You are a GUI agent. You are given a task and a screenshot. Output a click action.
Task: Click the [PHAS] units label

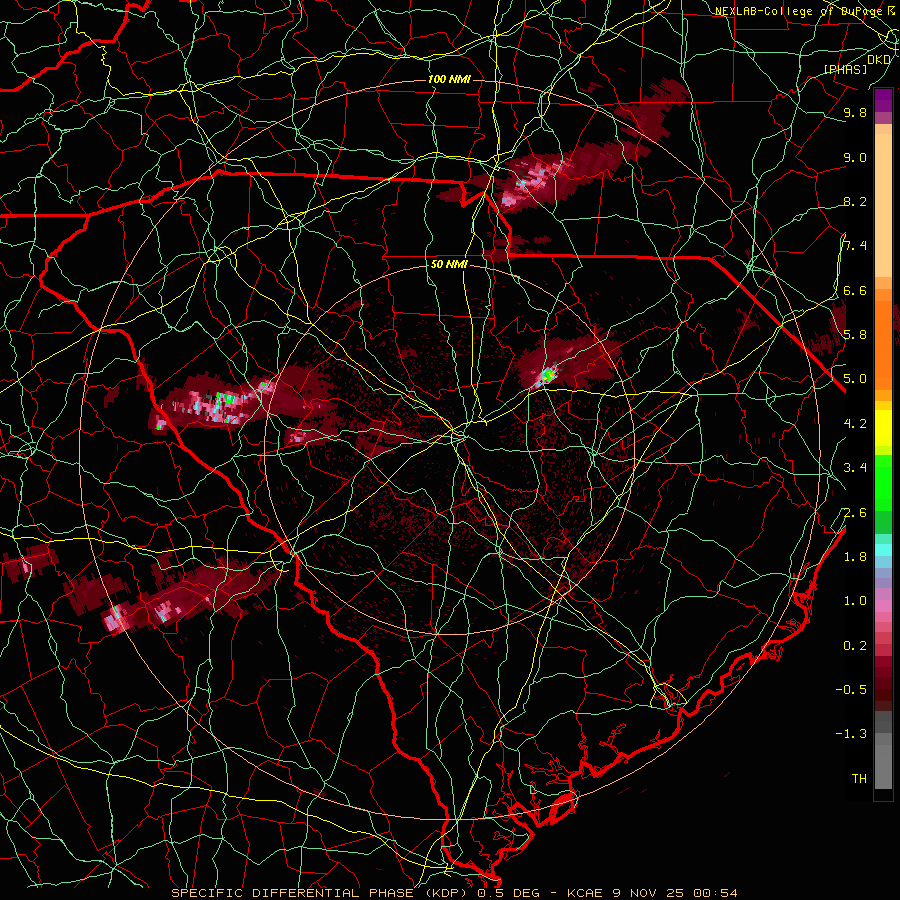(845, 69)
